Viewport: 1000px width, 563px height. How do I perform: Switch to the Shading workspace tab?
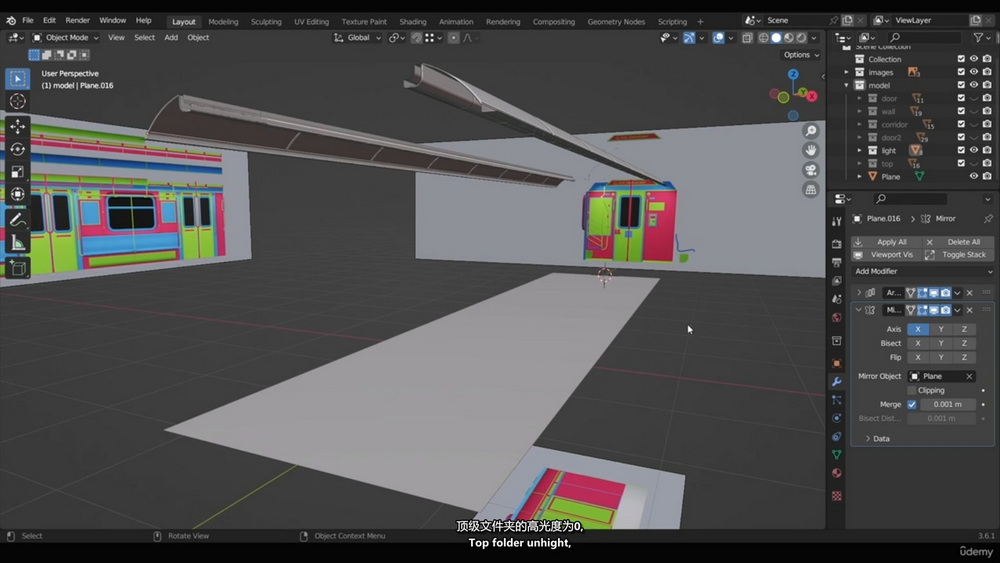pyautogui.click(x=413, y=22)
